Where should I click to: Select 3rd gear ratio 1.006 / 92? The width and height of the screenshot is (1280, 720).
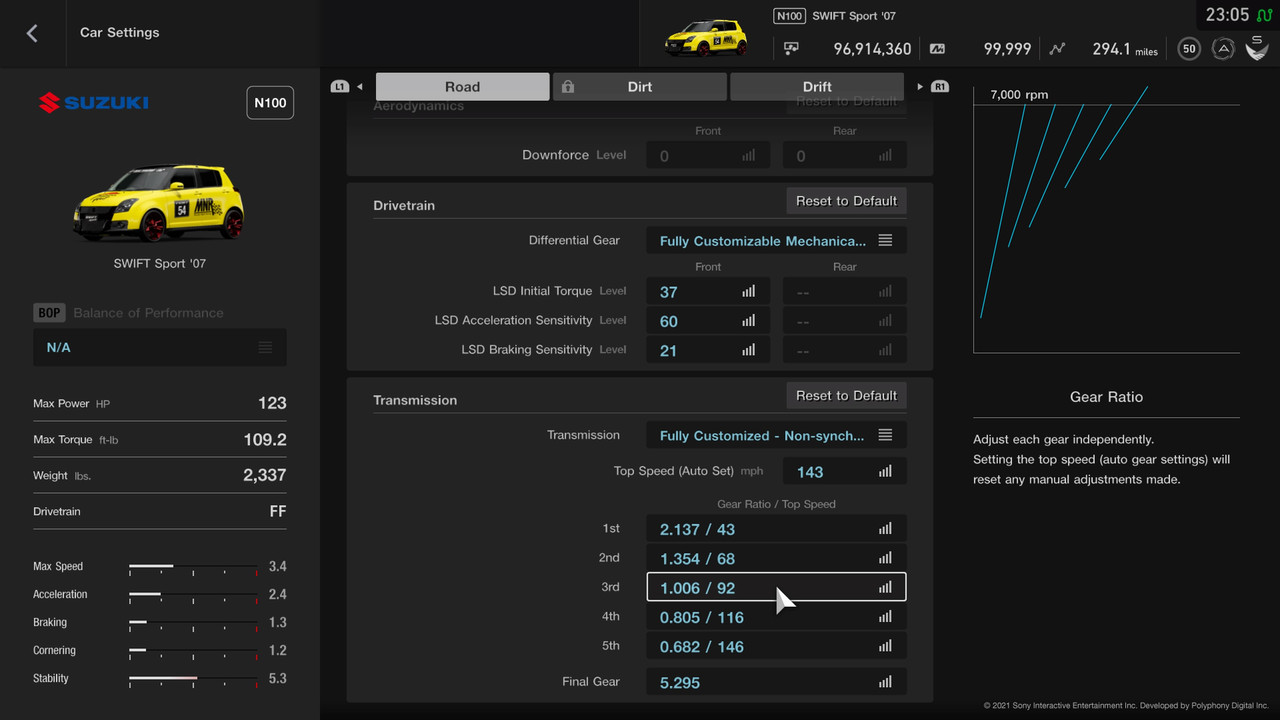[x=776, y=587]
